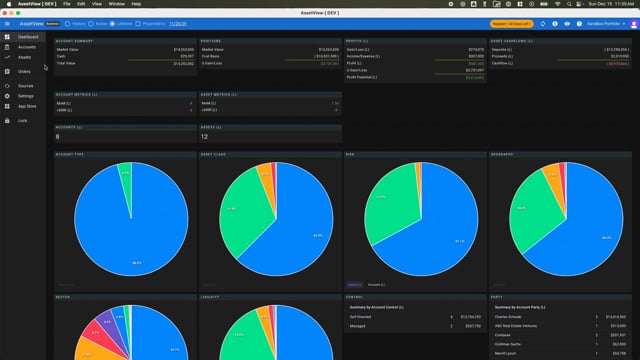Open Orders from the sidebar

pos(23,71)
